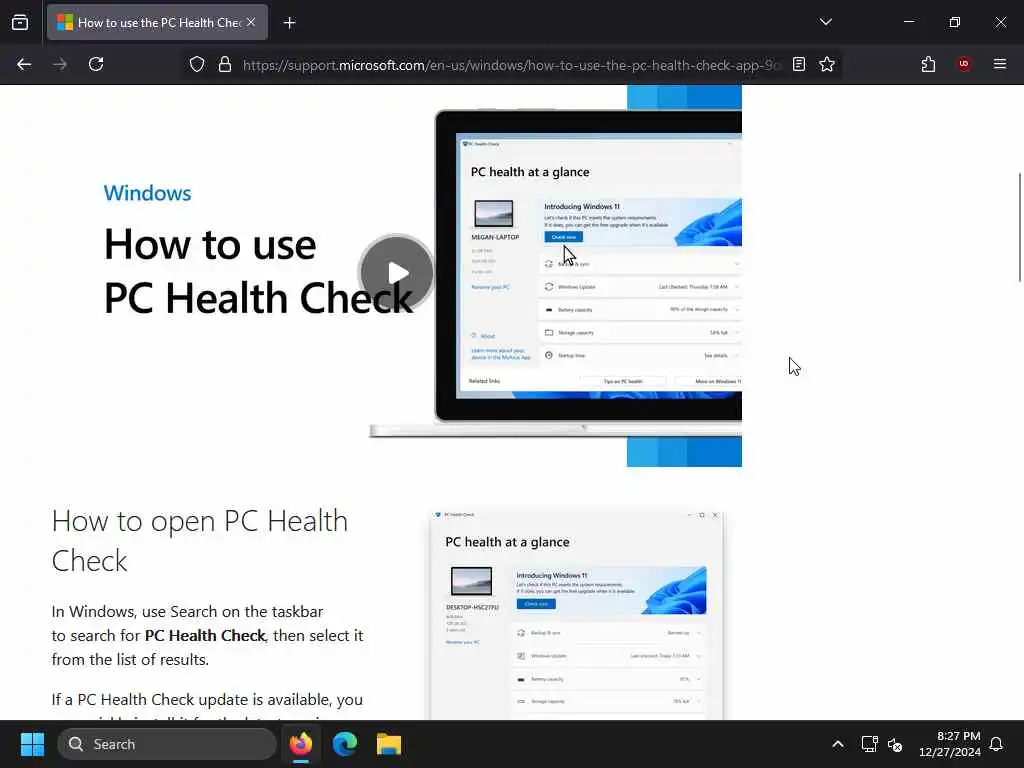The height and width of the screenshot is (768, 1024).
Task: Close the PC Health Check tab
Action: point(251,22)
